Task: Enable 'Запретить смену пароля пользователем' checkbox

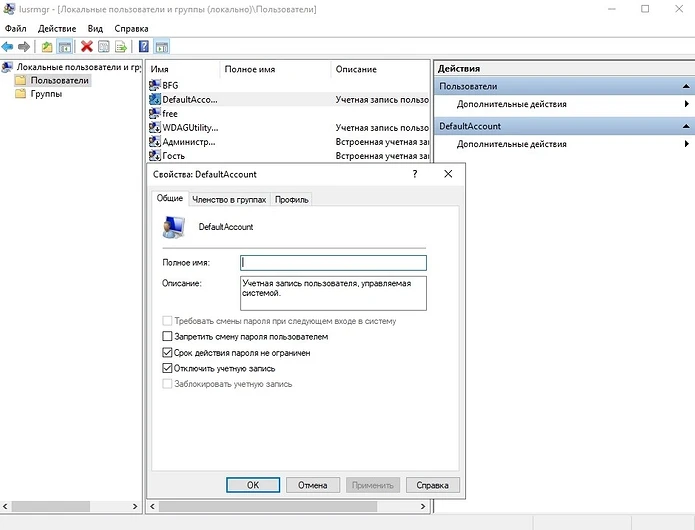Action: [167, 337]
